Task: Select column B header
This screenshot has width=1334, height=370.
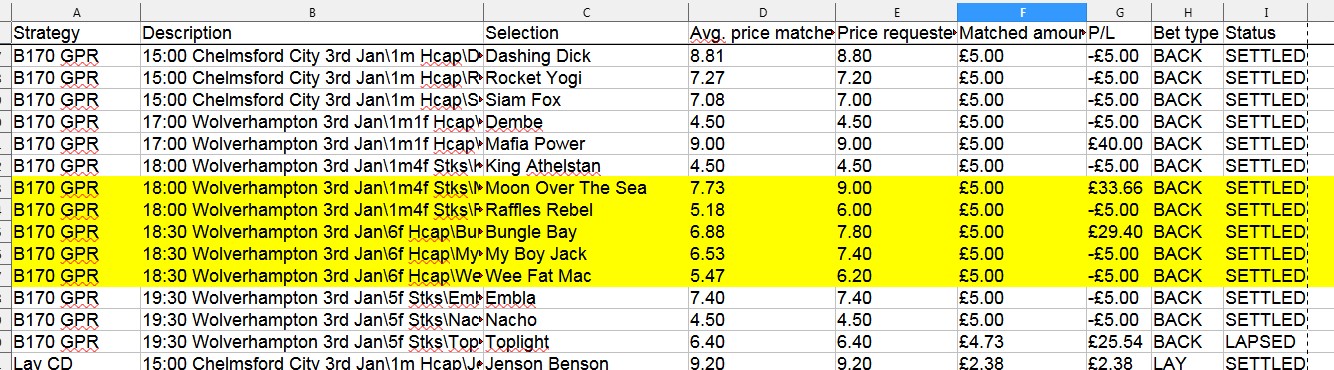Action: point(312,11)
